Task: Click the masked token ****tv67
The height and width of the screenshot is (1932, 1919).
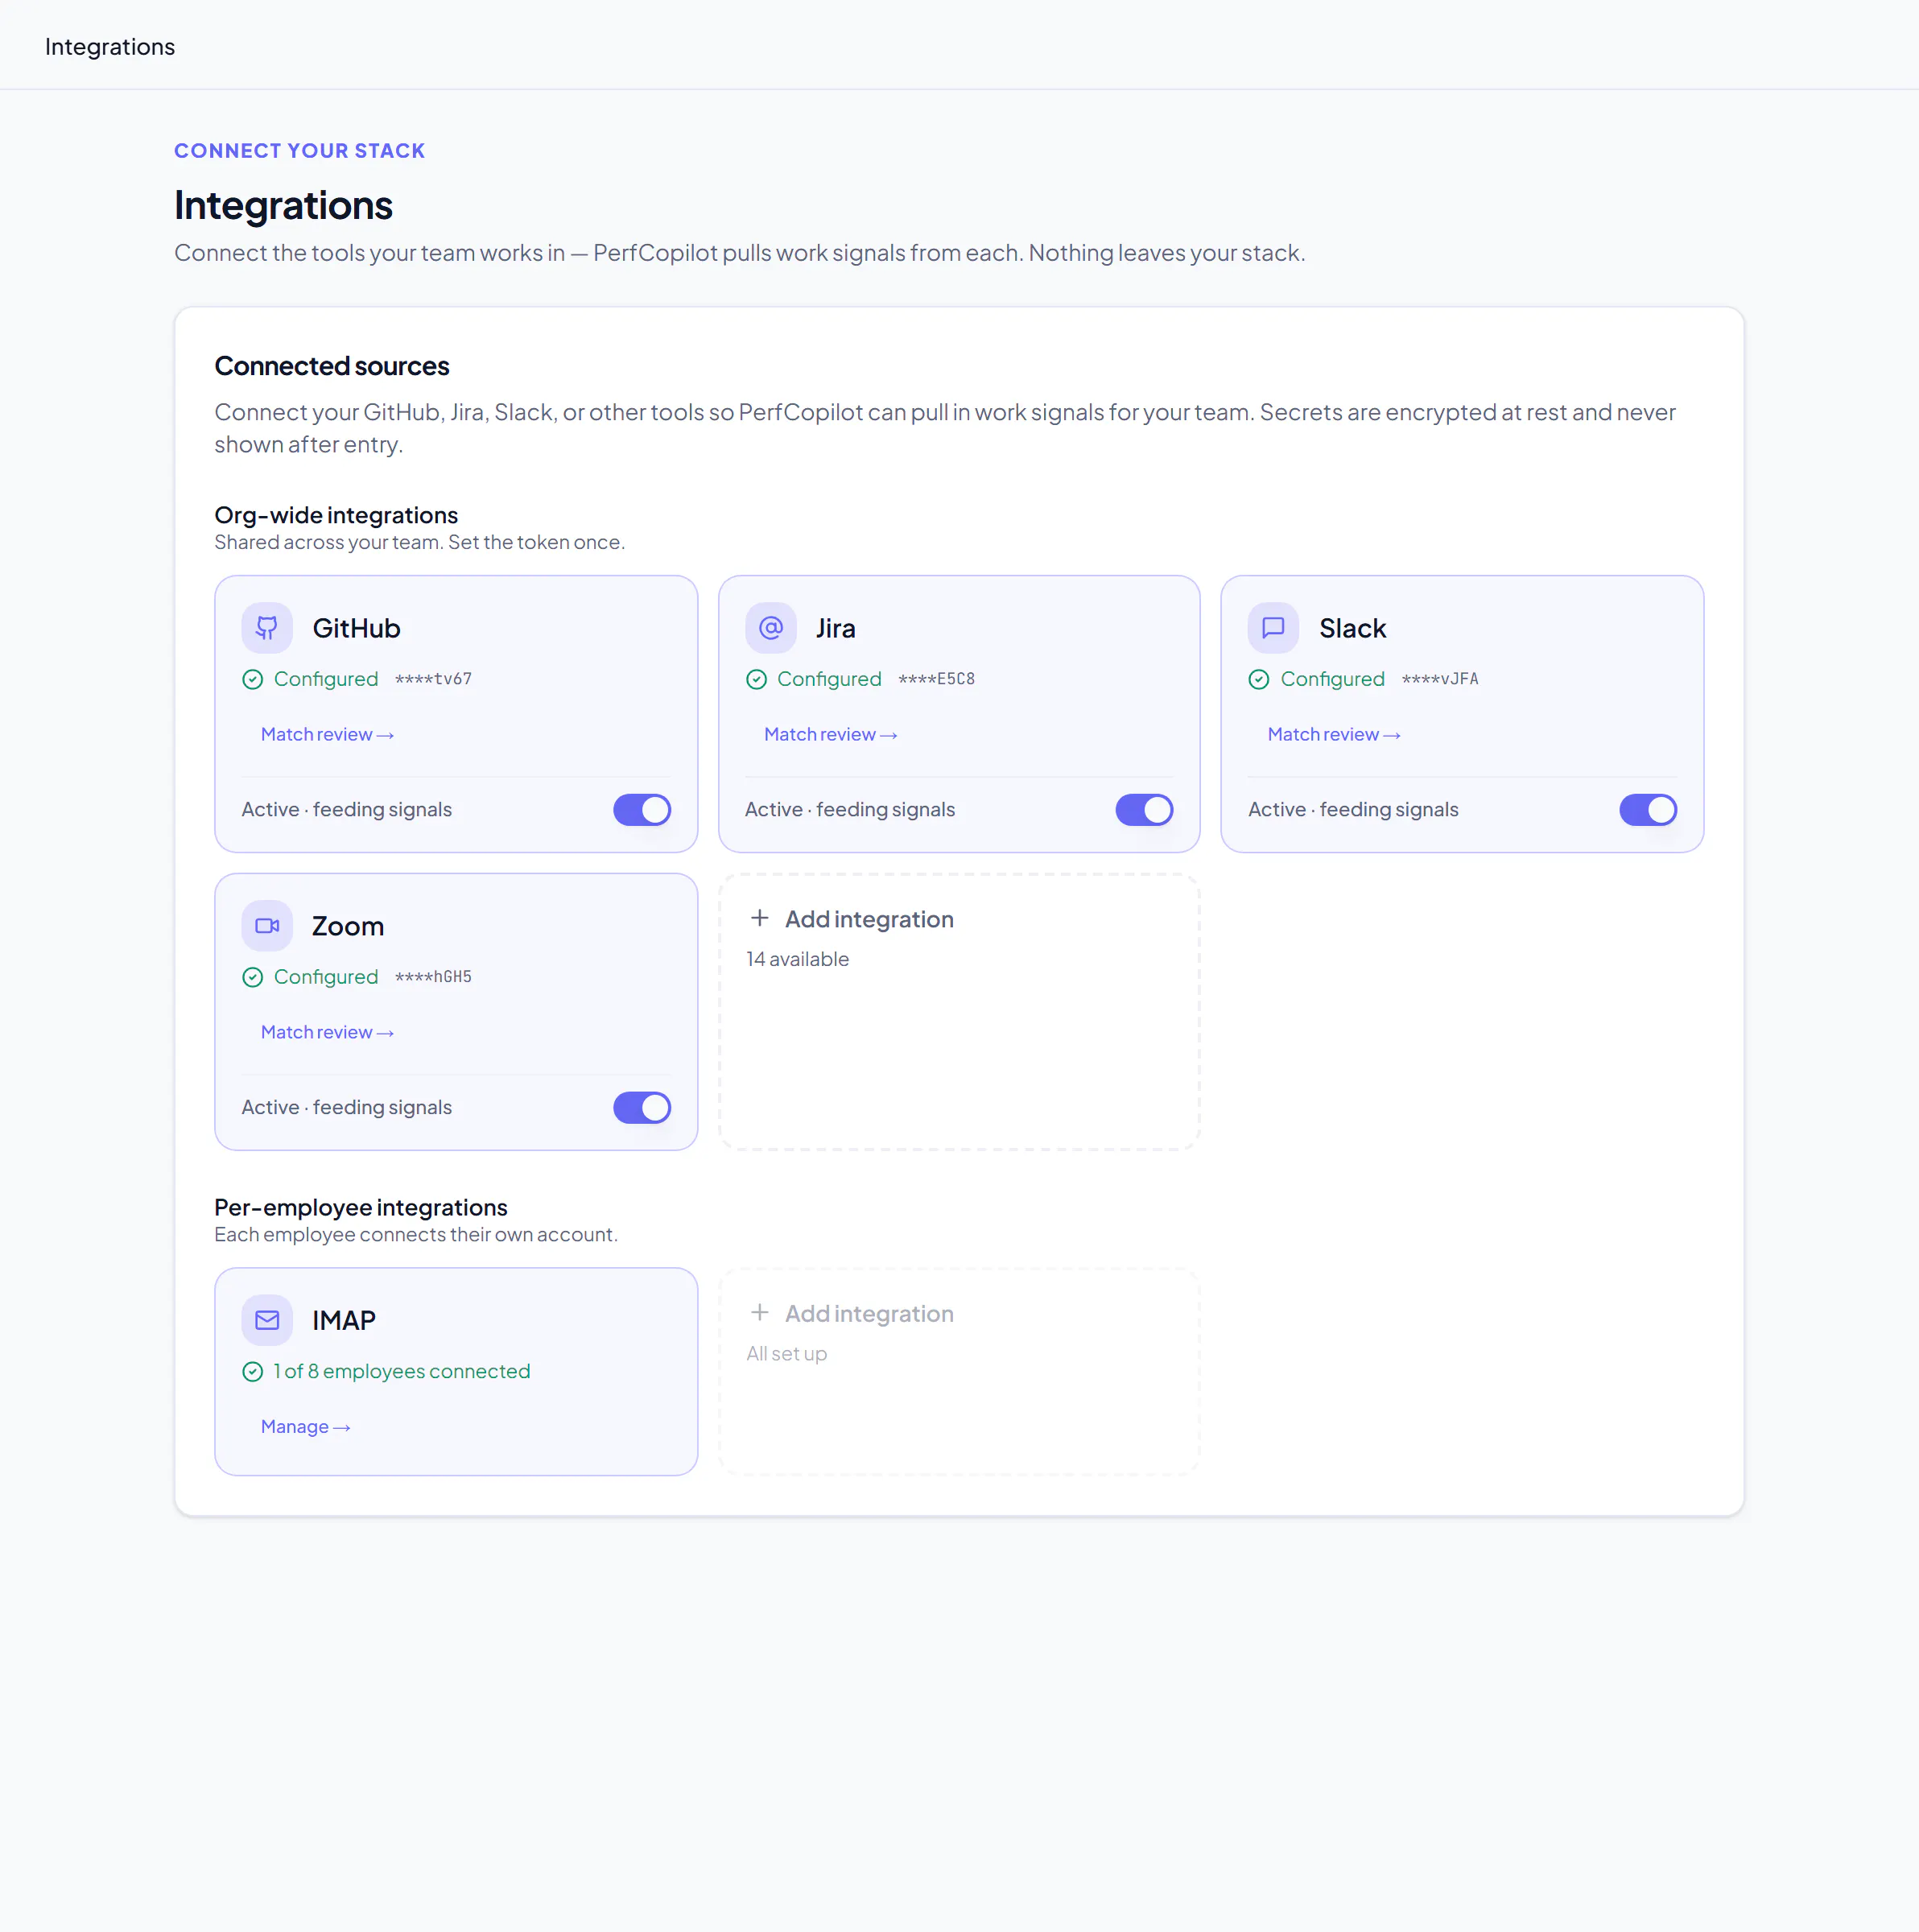Action: click(433, 679)
